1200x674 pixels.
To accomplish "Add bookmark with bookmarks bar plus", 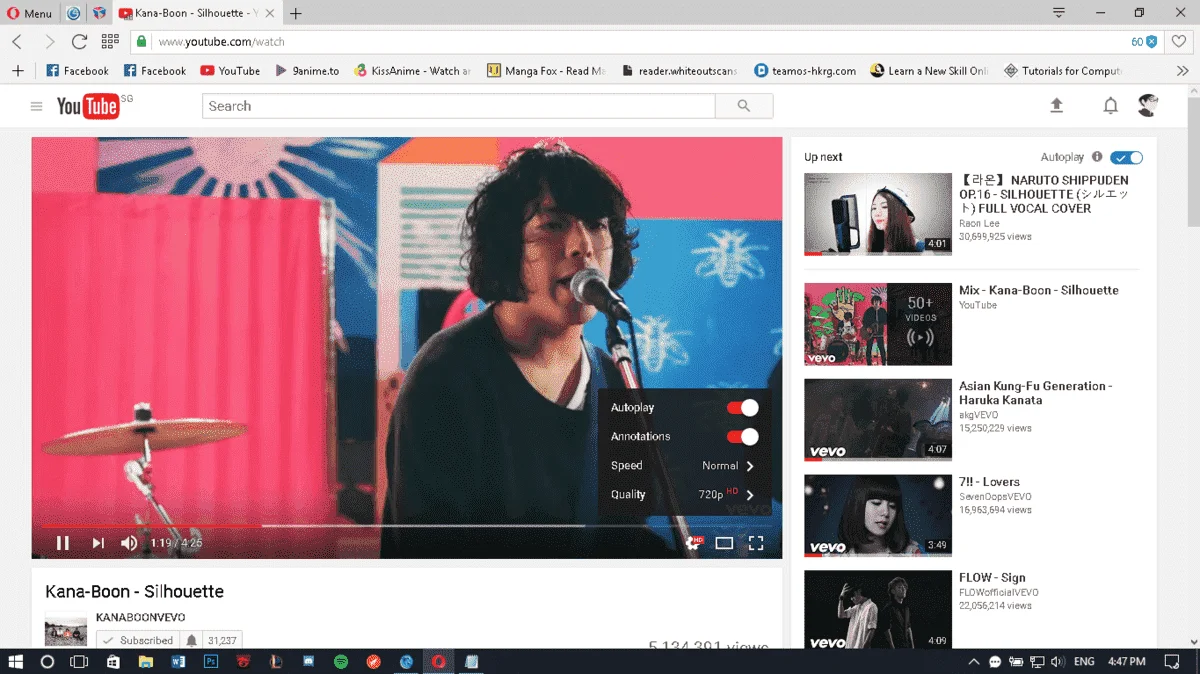I will pyautogui.click(x=17, y=71).
